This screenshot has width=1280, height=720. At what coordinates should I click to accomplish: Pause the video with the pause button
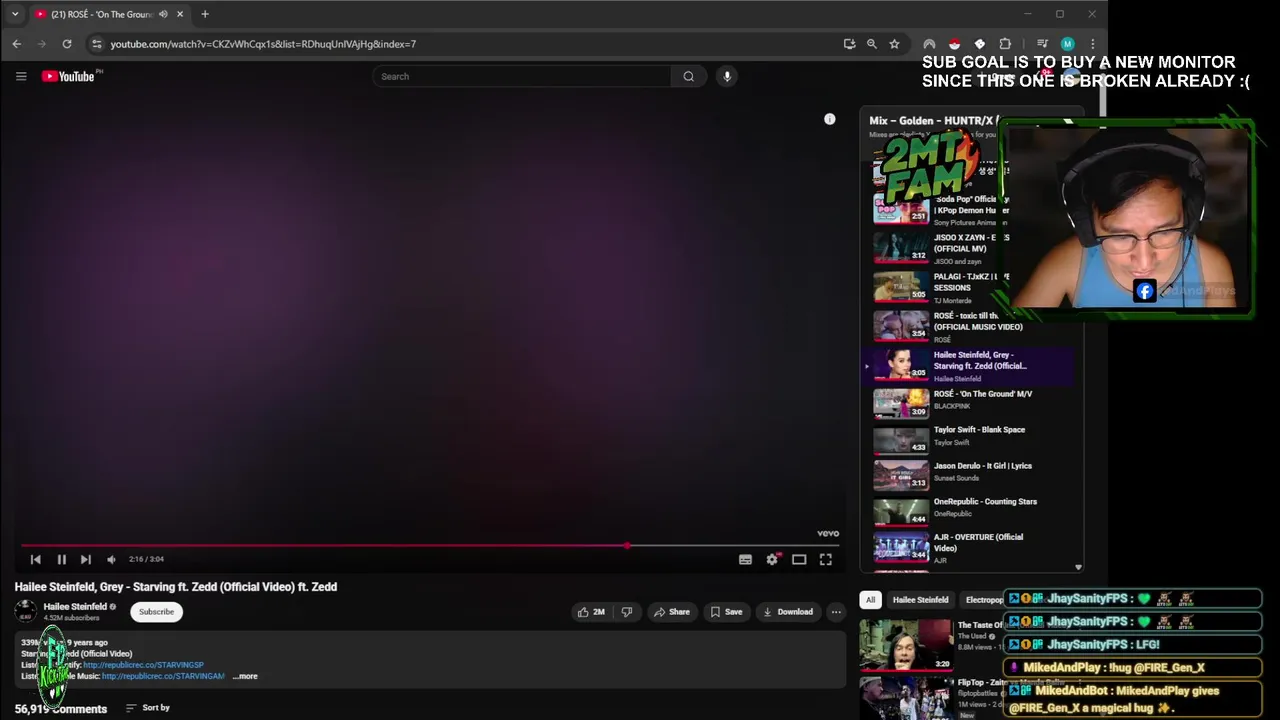click(x=61, y=559)
